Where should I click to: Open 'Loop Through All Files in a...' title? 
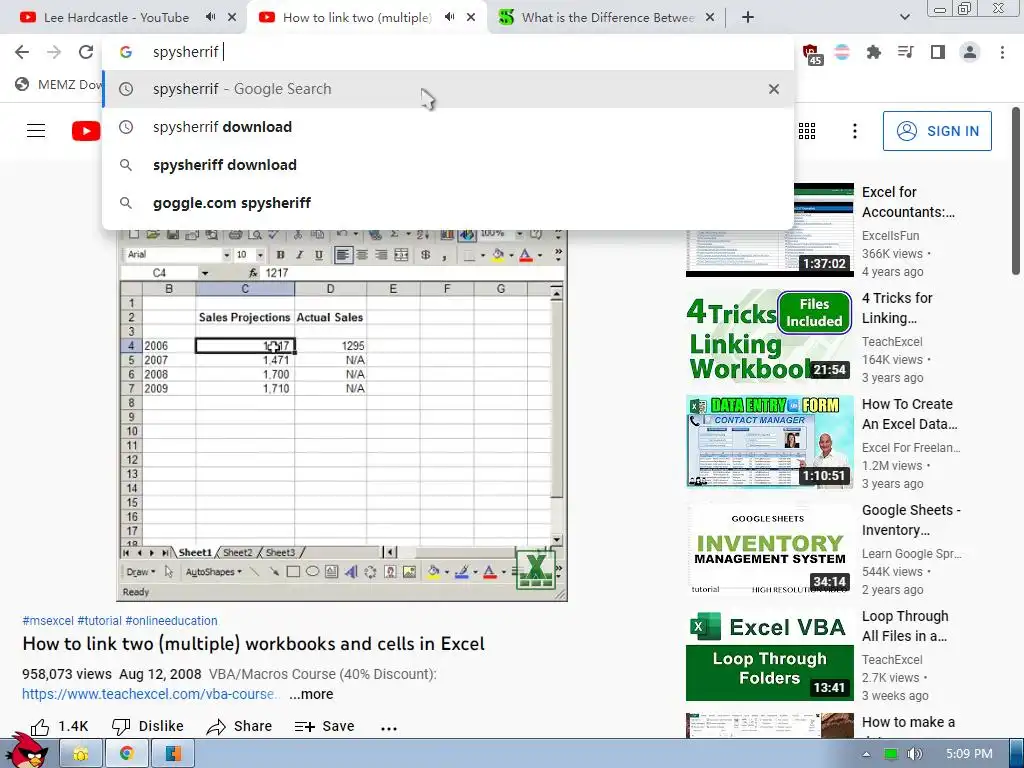tap(905, 626)
